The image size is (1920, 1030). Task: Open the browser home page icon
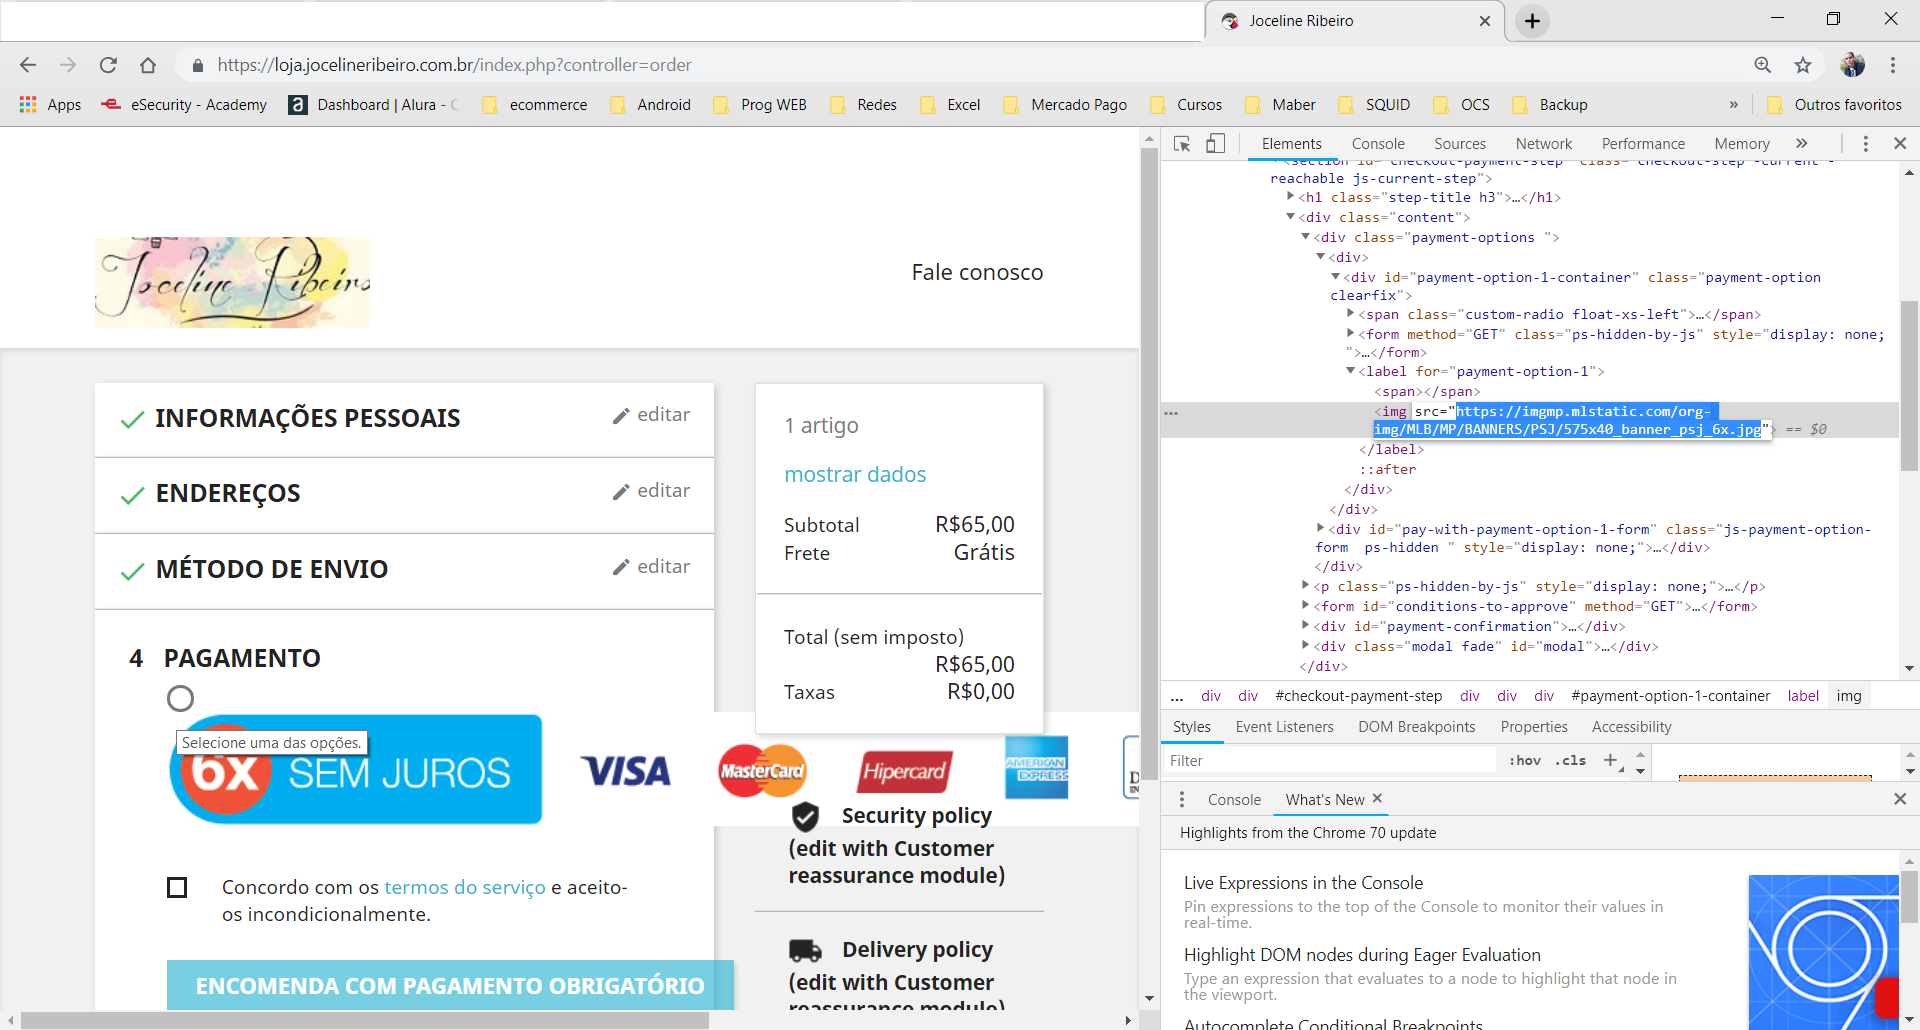[x=148, y=65]
